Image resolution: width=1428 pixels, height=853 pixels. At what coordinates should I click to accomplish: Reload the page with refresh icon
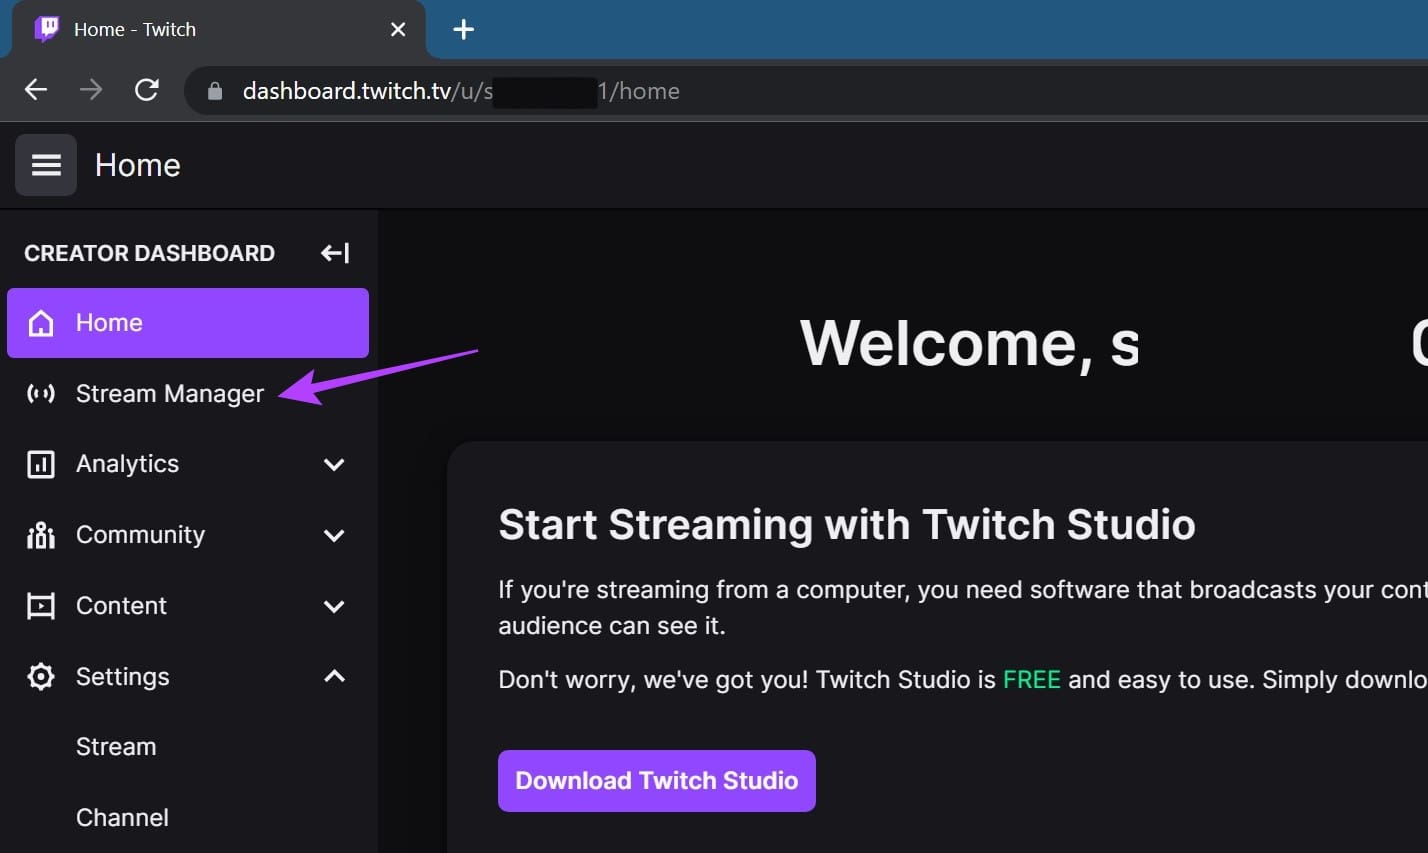(x=147, y=91)
